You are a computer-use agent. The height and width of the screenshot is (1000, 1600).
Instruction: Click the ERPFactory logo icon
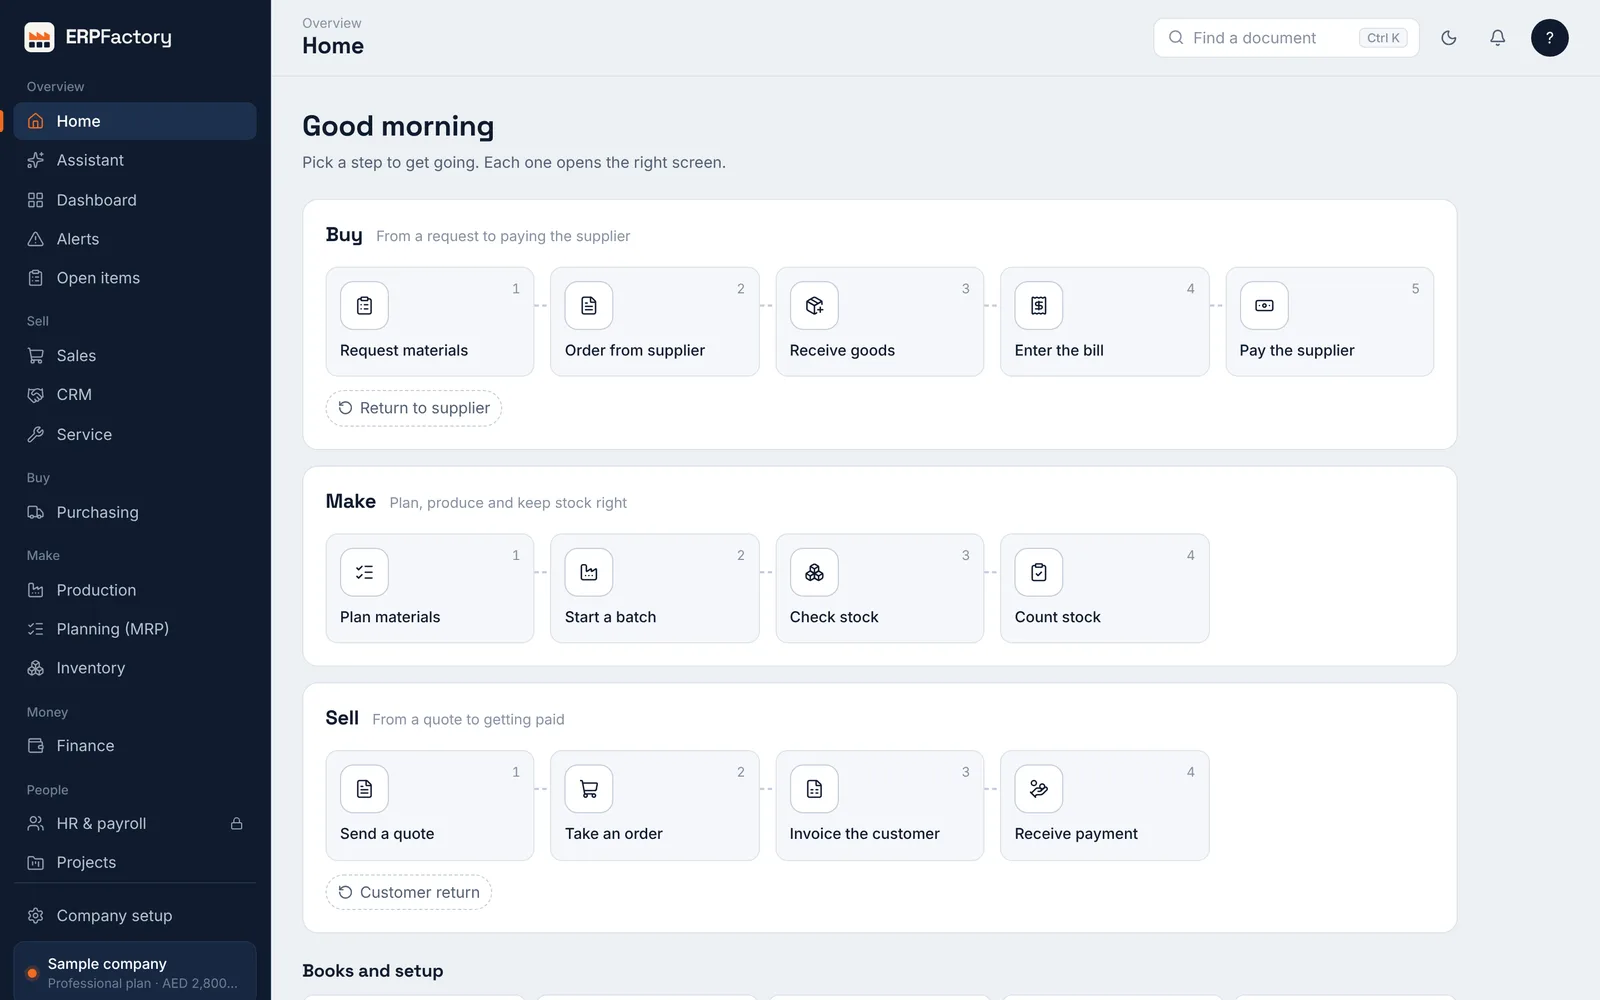point(39,37)
